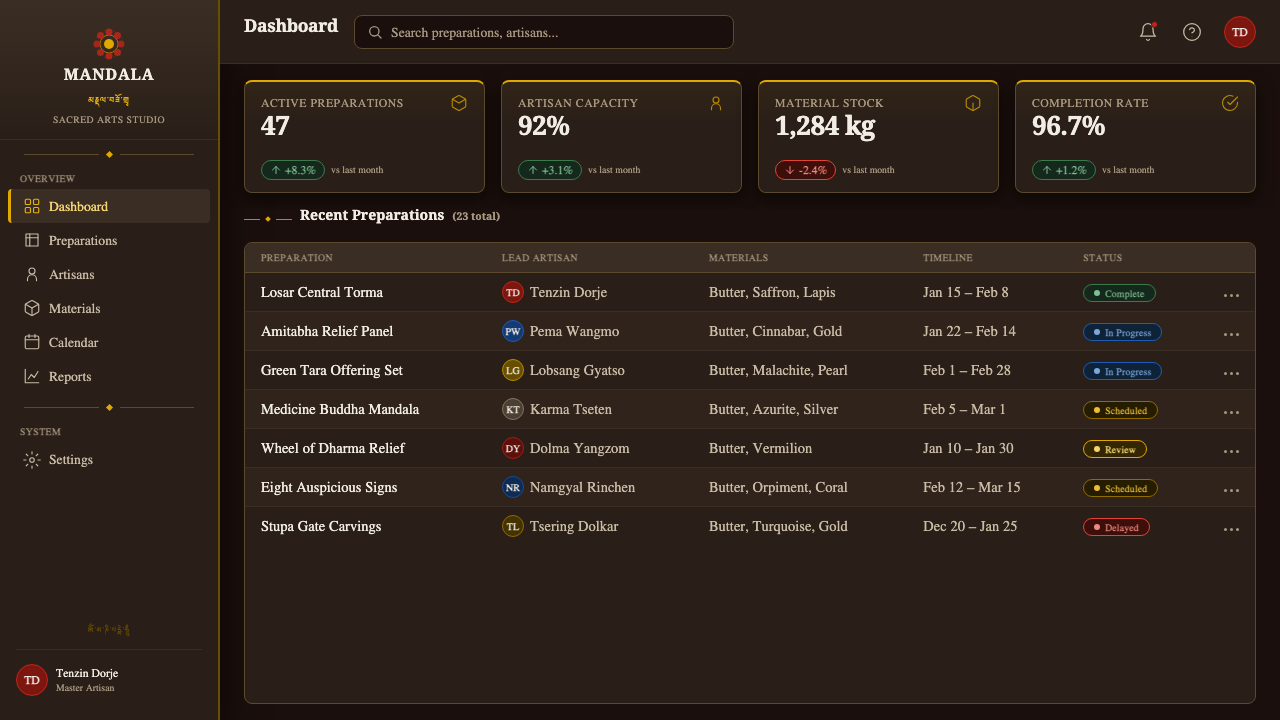Click the Completion Rate checkmark icon
The image size is (1280, 720).
click(x=1230, y=103)
